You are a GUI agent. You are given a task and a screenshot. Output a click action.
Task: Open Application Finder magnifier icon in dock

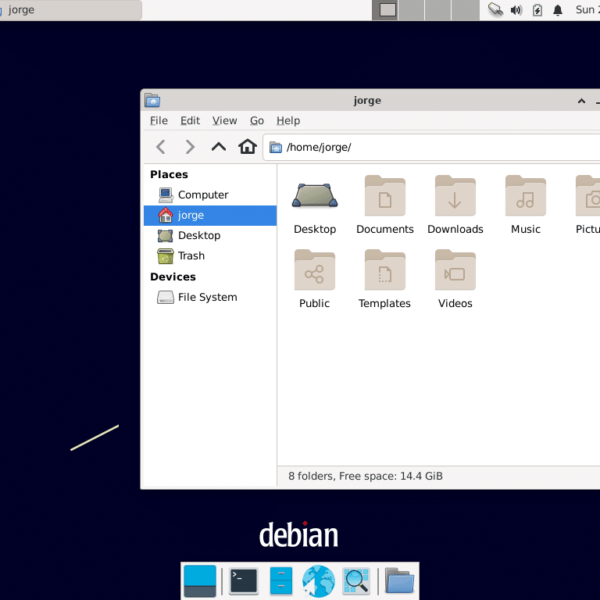click(356, 581)
